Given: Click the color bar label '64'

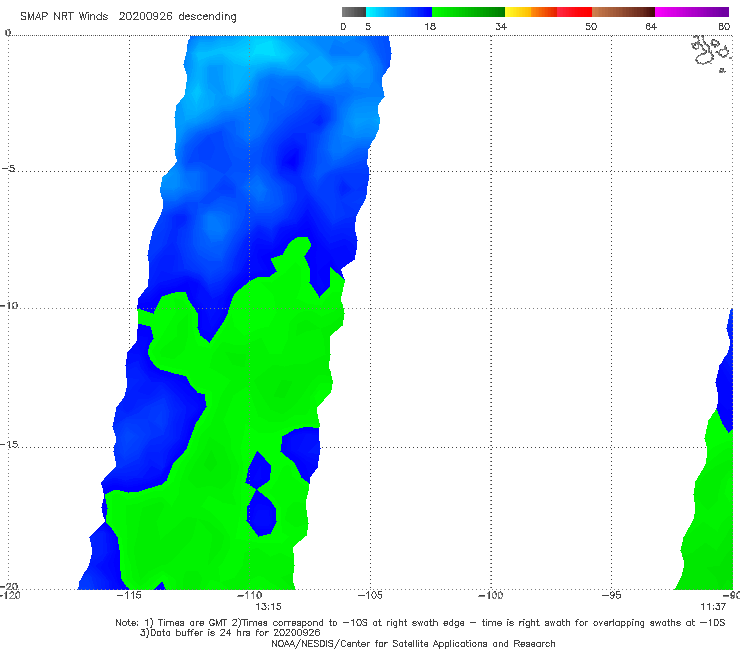Looking at the screenshot, I should coord(651,26).
